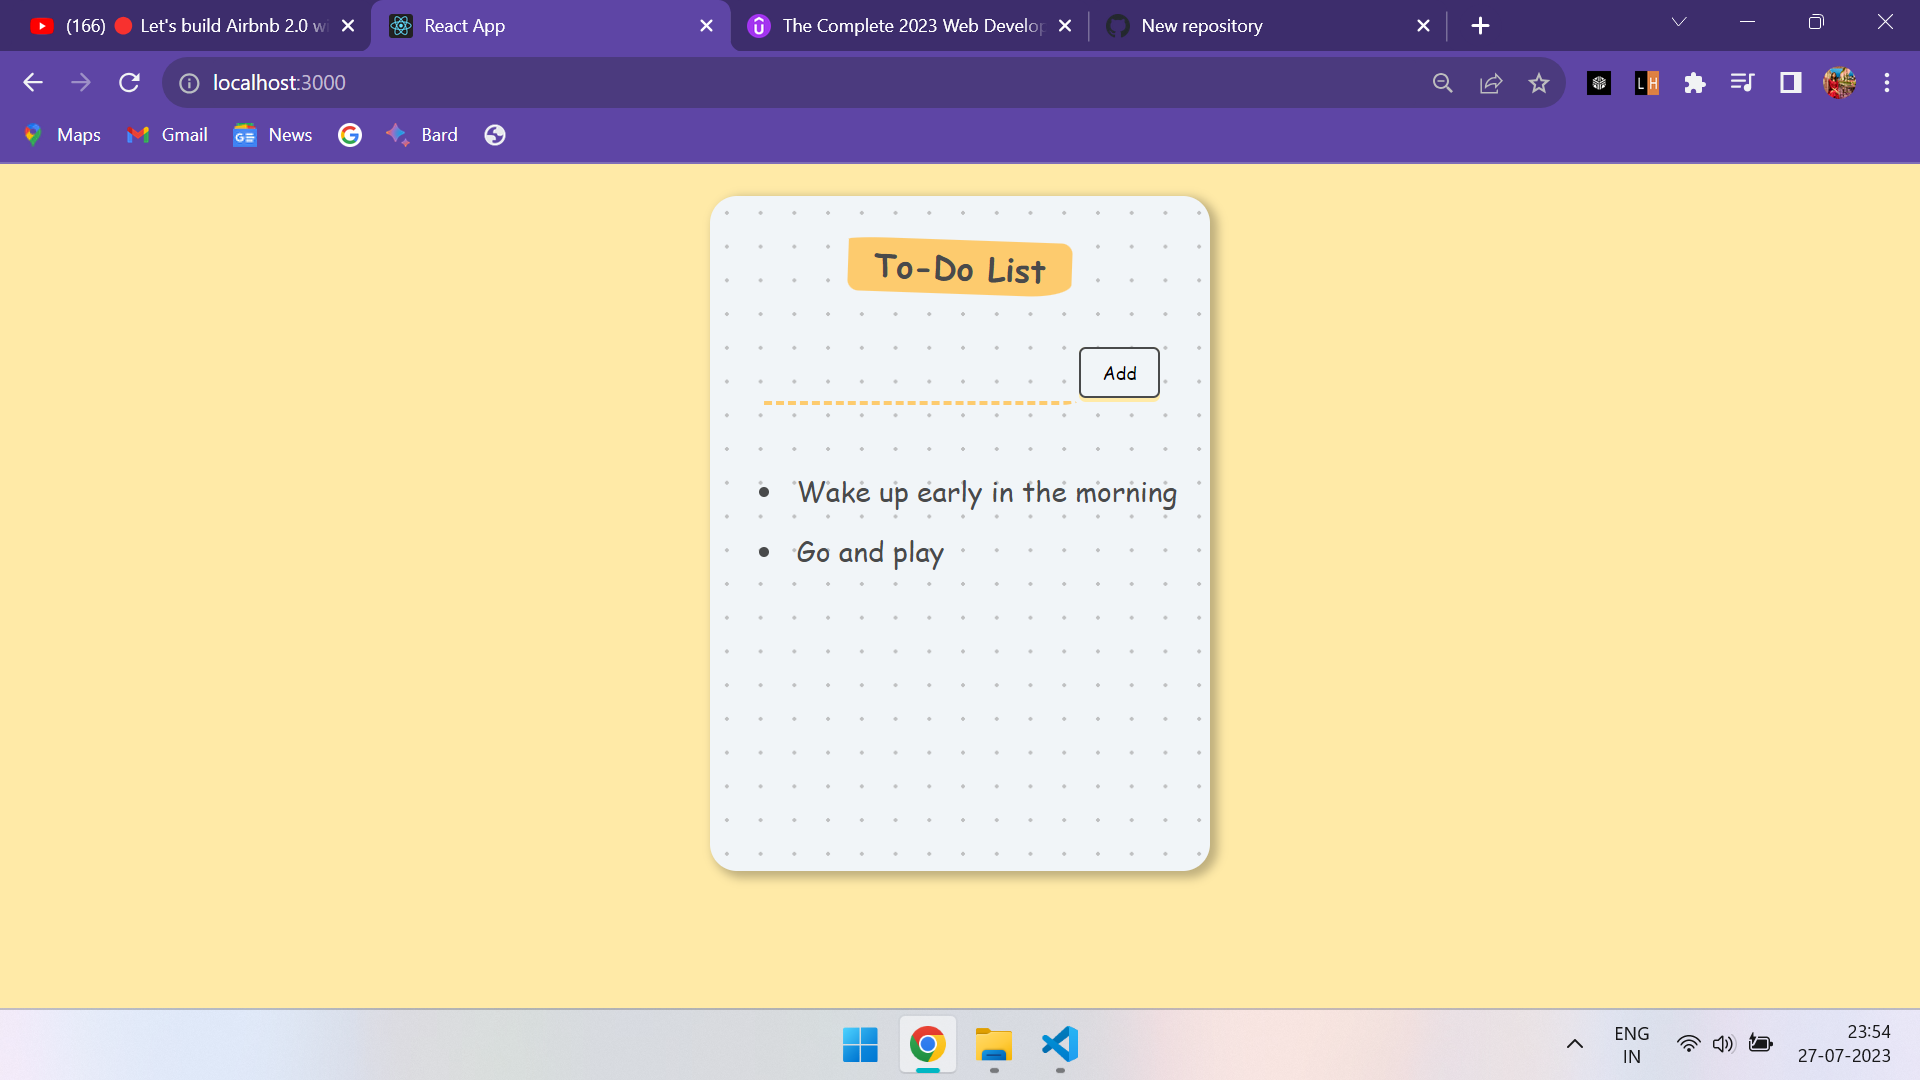Expand hidden system tray icons
Viewport: 1920px width, 1080px height.
(1575, 1043)
